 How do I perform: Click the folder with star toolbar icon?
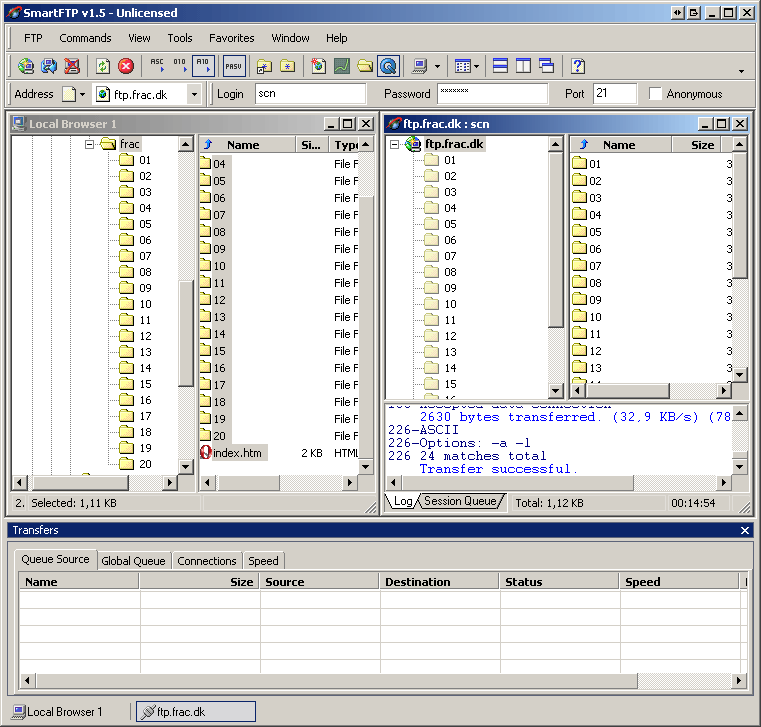(288, 66)
